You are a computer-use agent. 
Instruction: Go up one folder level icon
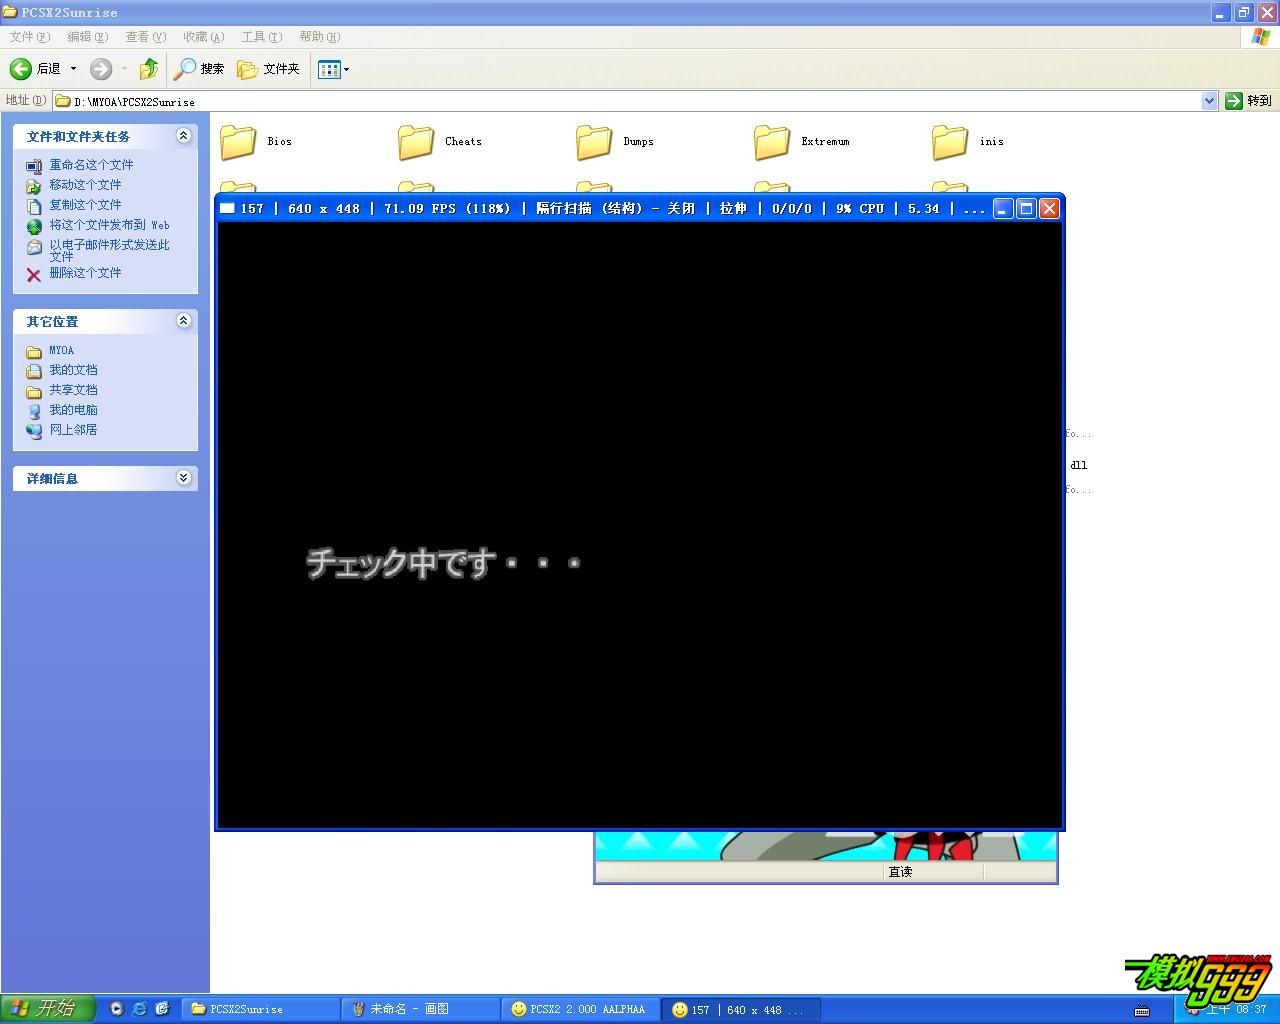(149, 69)
